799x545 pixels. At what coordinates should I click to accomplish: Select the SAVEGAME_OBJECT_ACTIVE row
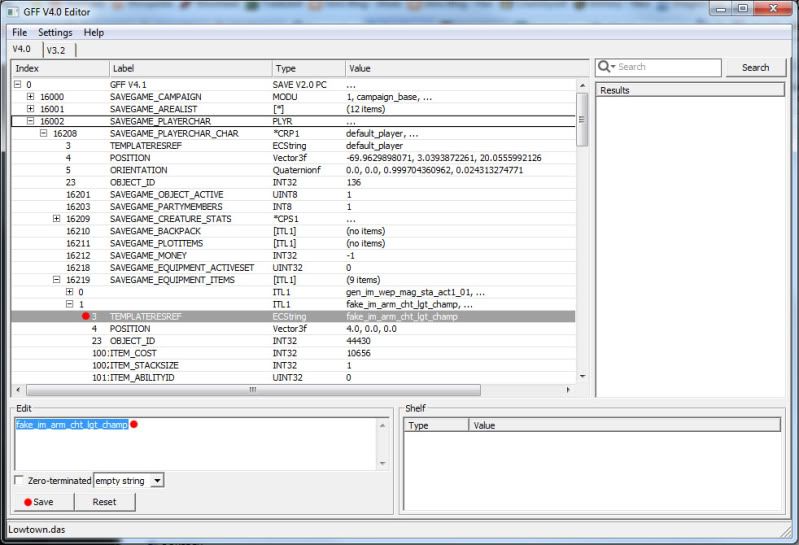point(294,195)
